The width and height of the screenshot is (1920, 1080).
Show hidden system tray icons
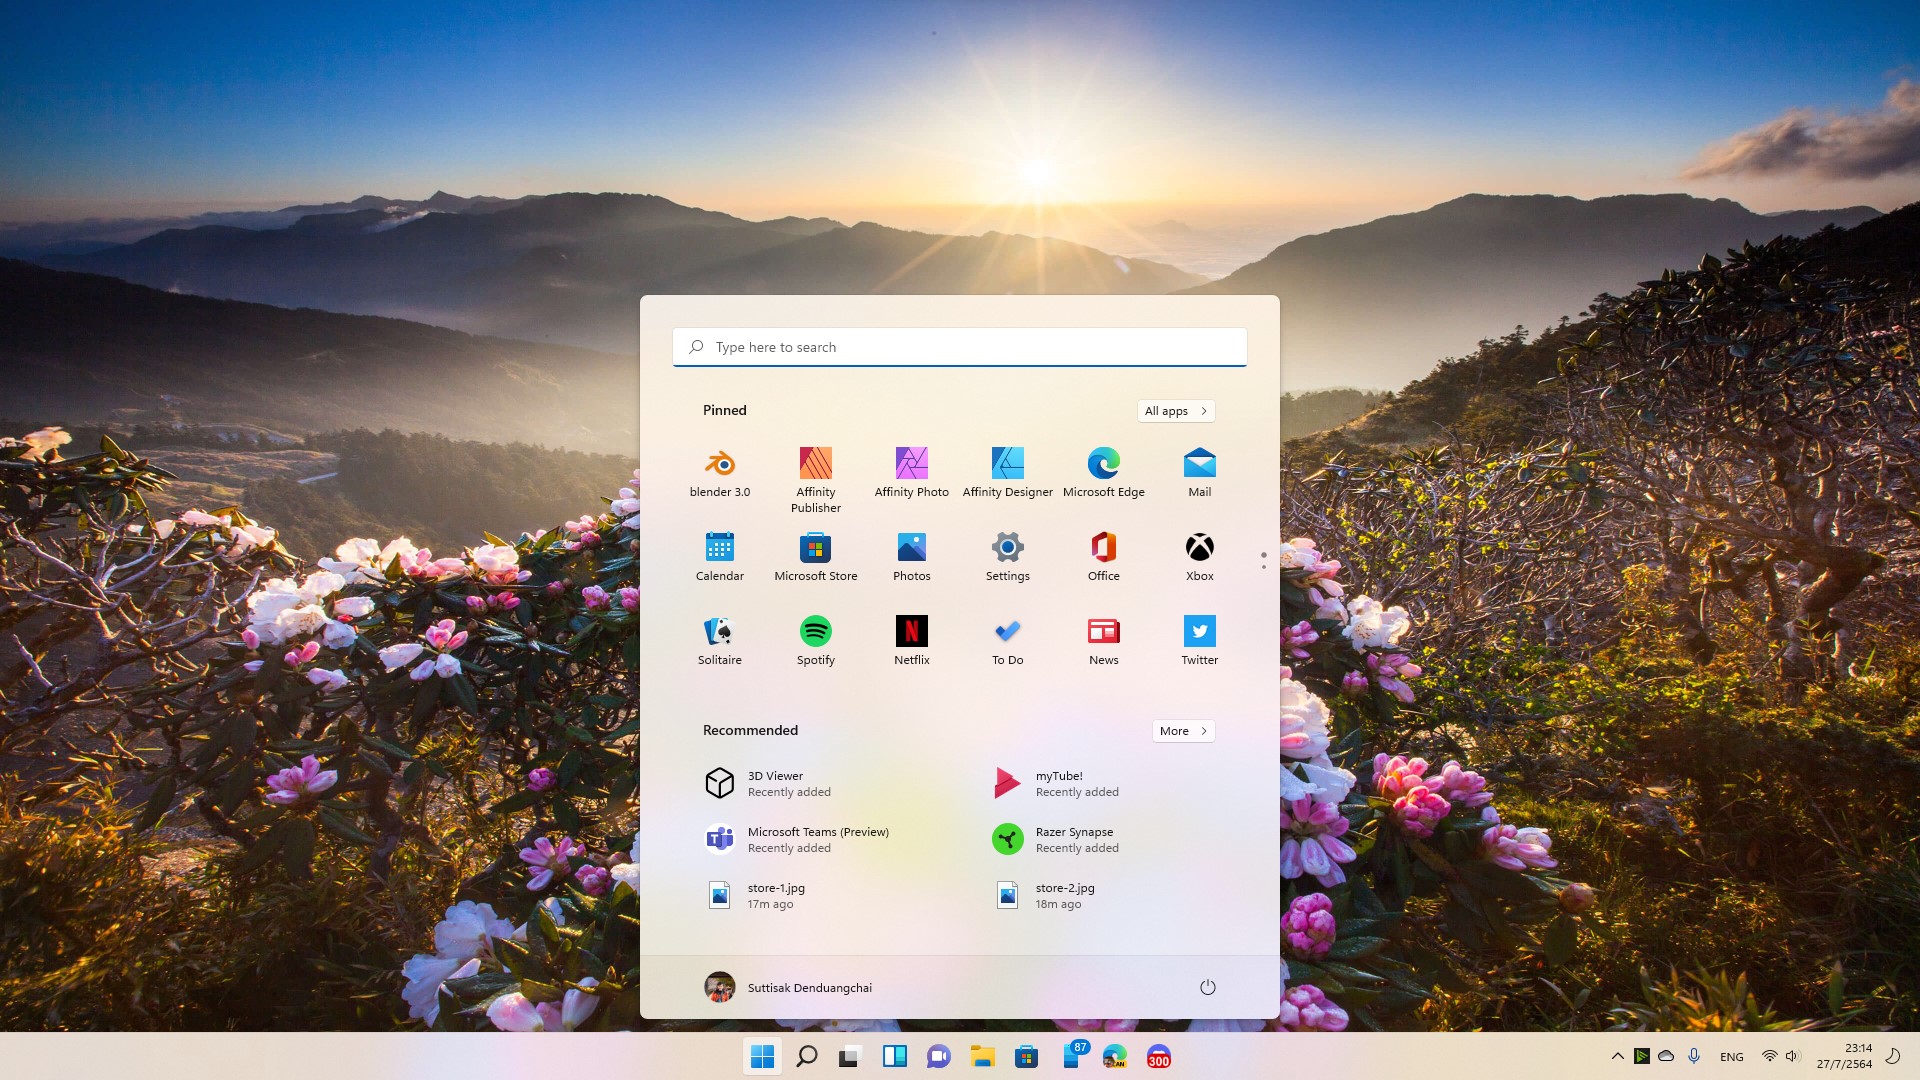[1617, 1056]
